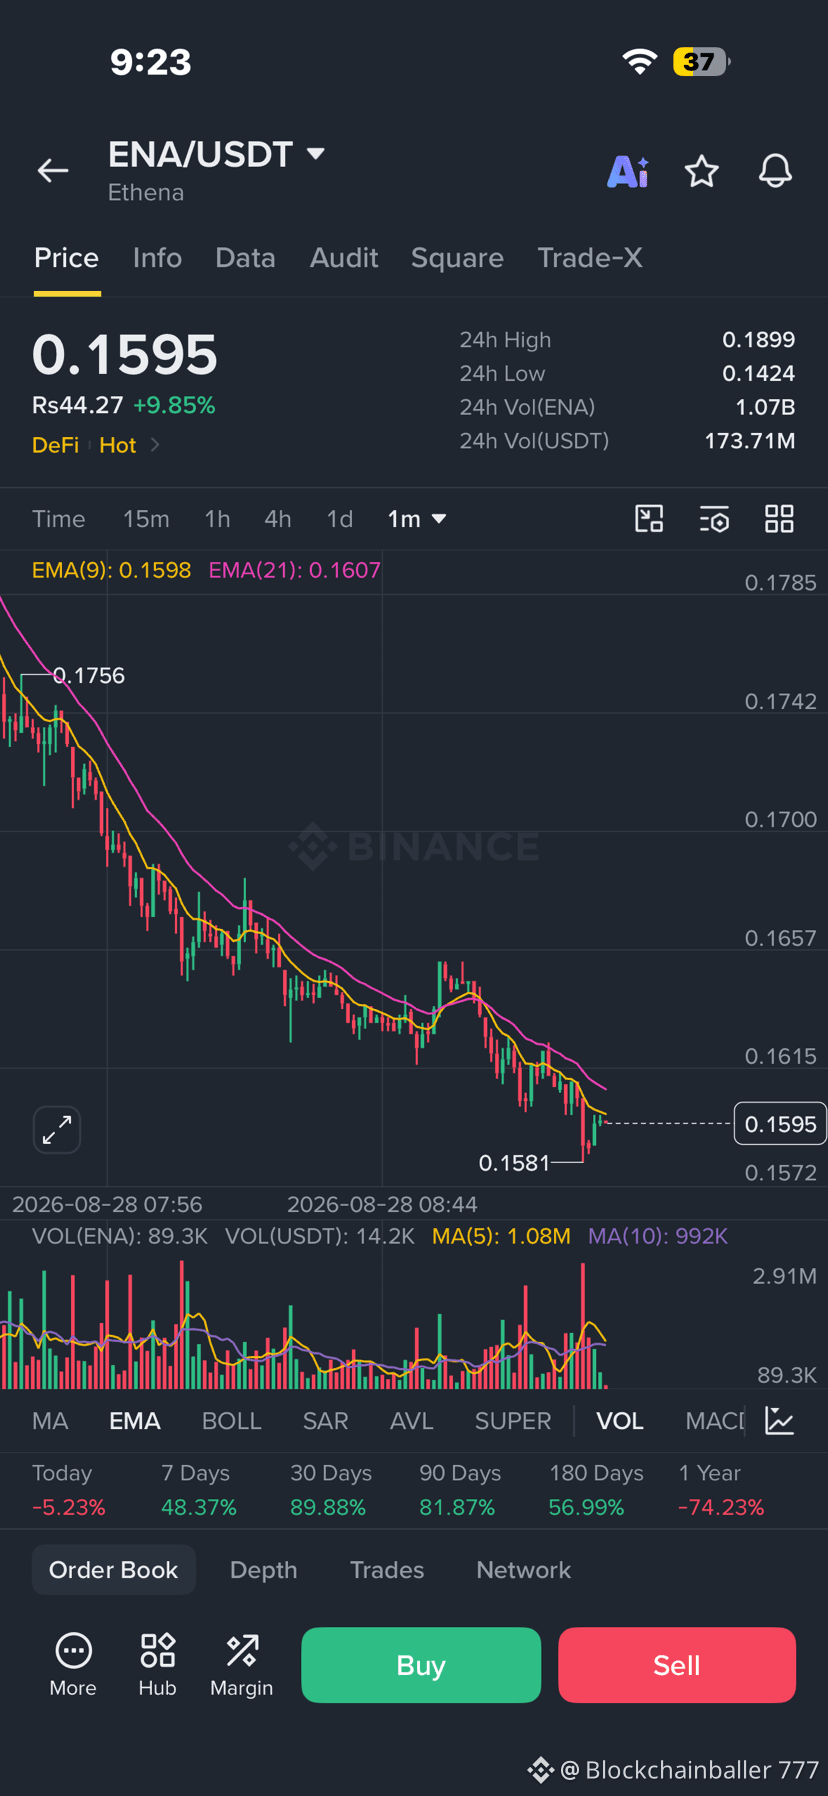This screenshot has width=828, height=1796.
Task: Open chart indicator settings icon
Action: click(714, 519)
